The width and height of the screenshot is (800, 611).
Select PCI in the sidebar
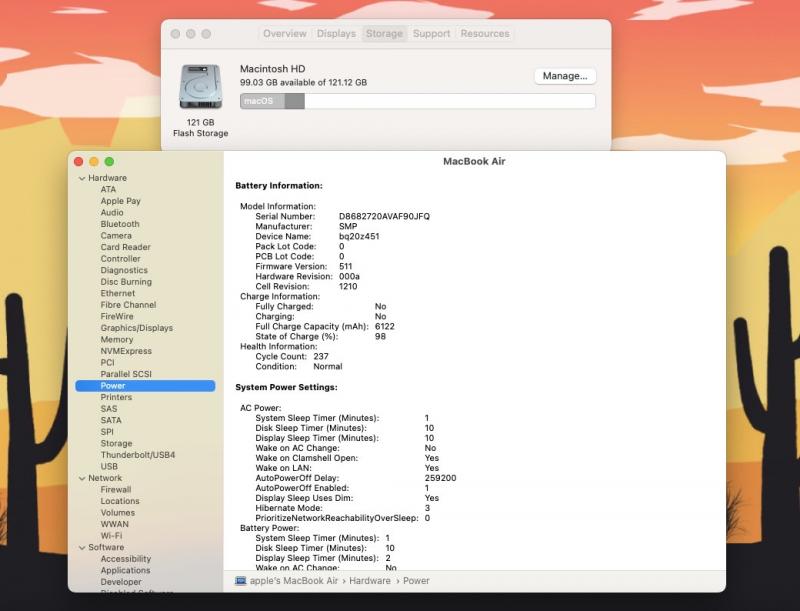point(107,363)
